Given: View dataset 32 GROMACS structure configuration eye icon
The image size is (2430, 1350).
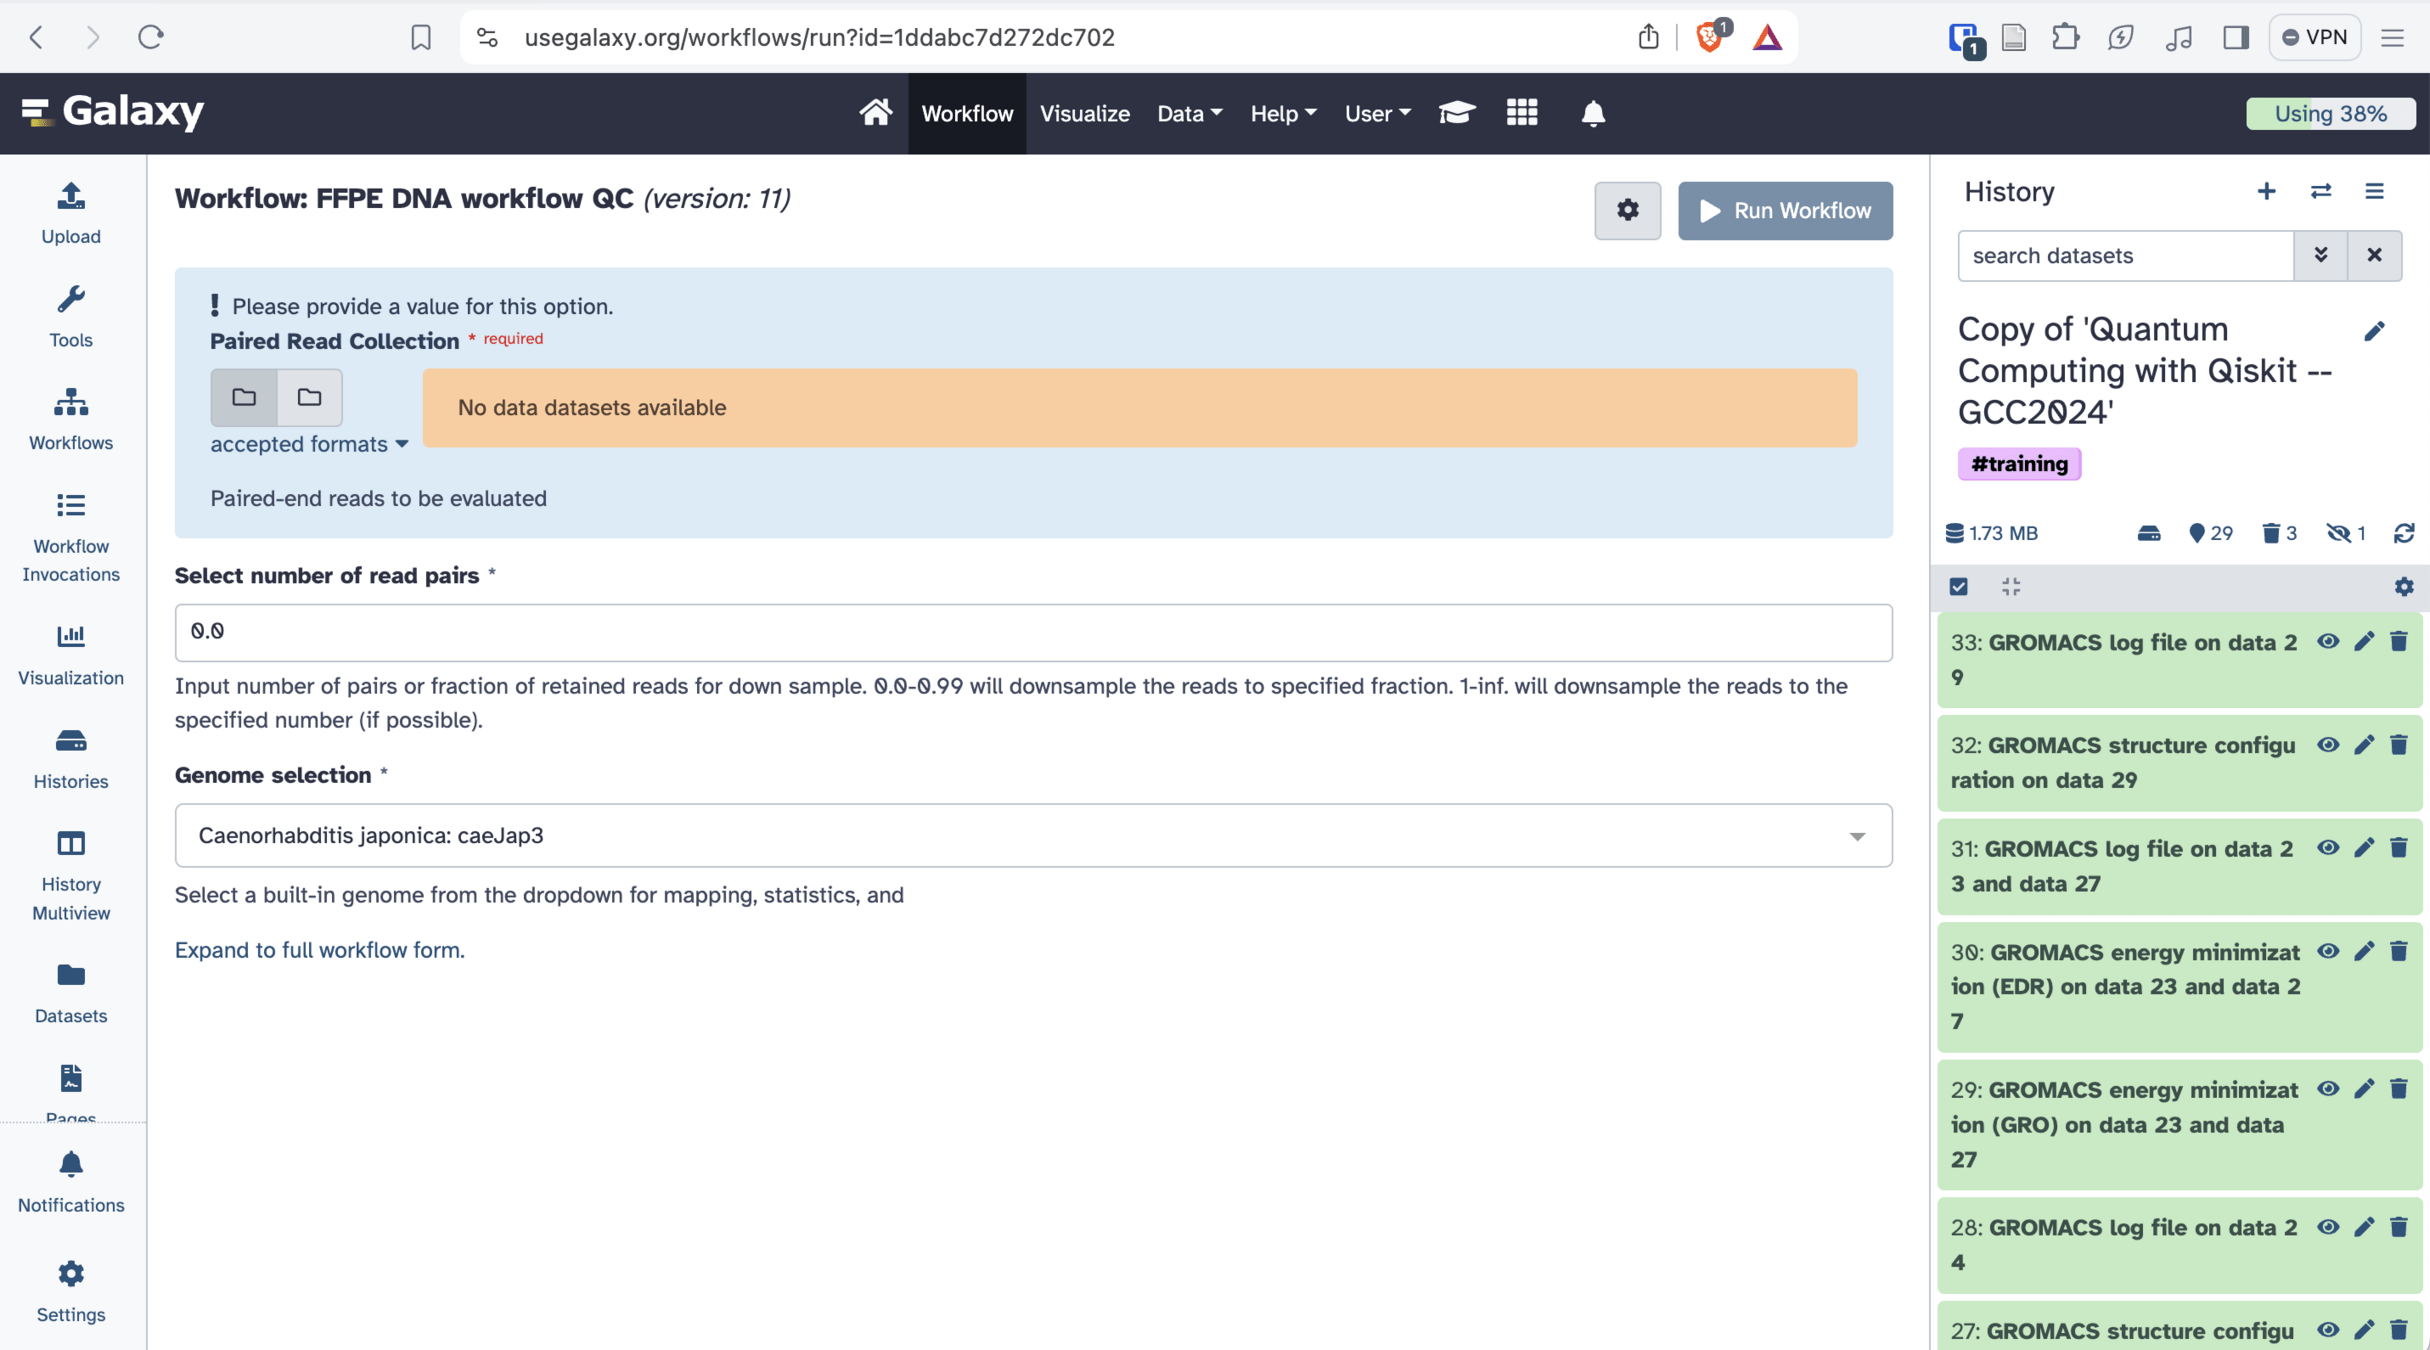Looking at the screenshot, I should coord(2327,745).
